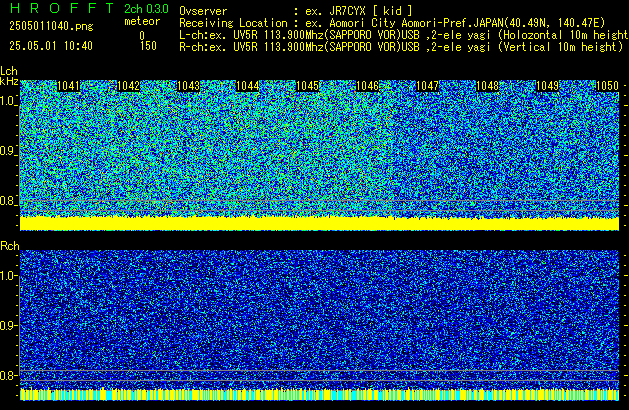Image resolution: width=629 pixels, height=410 pixels.
Task: Click the '2ch 0.3.0' version text
Action: pyautogui.click(x=146, y=9)
